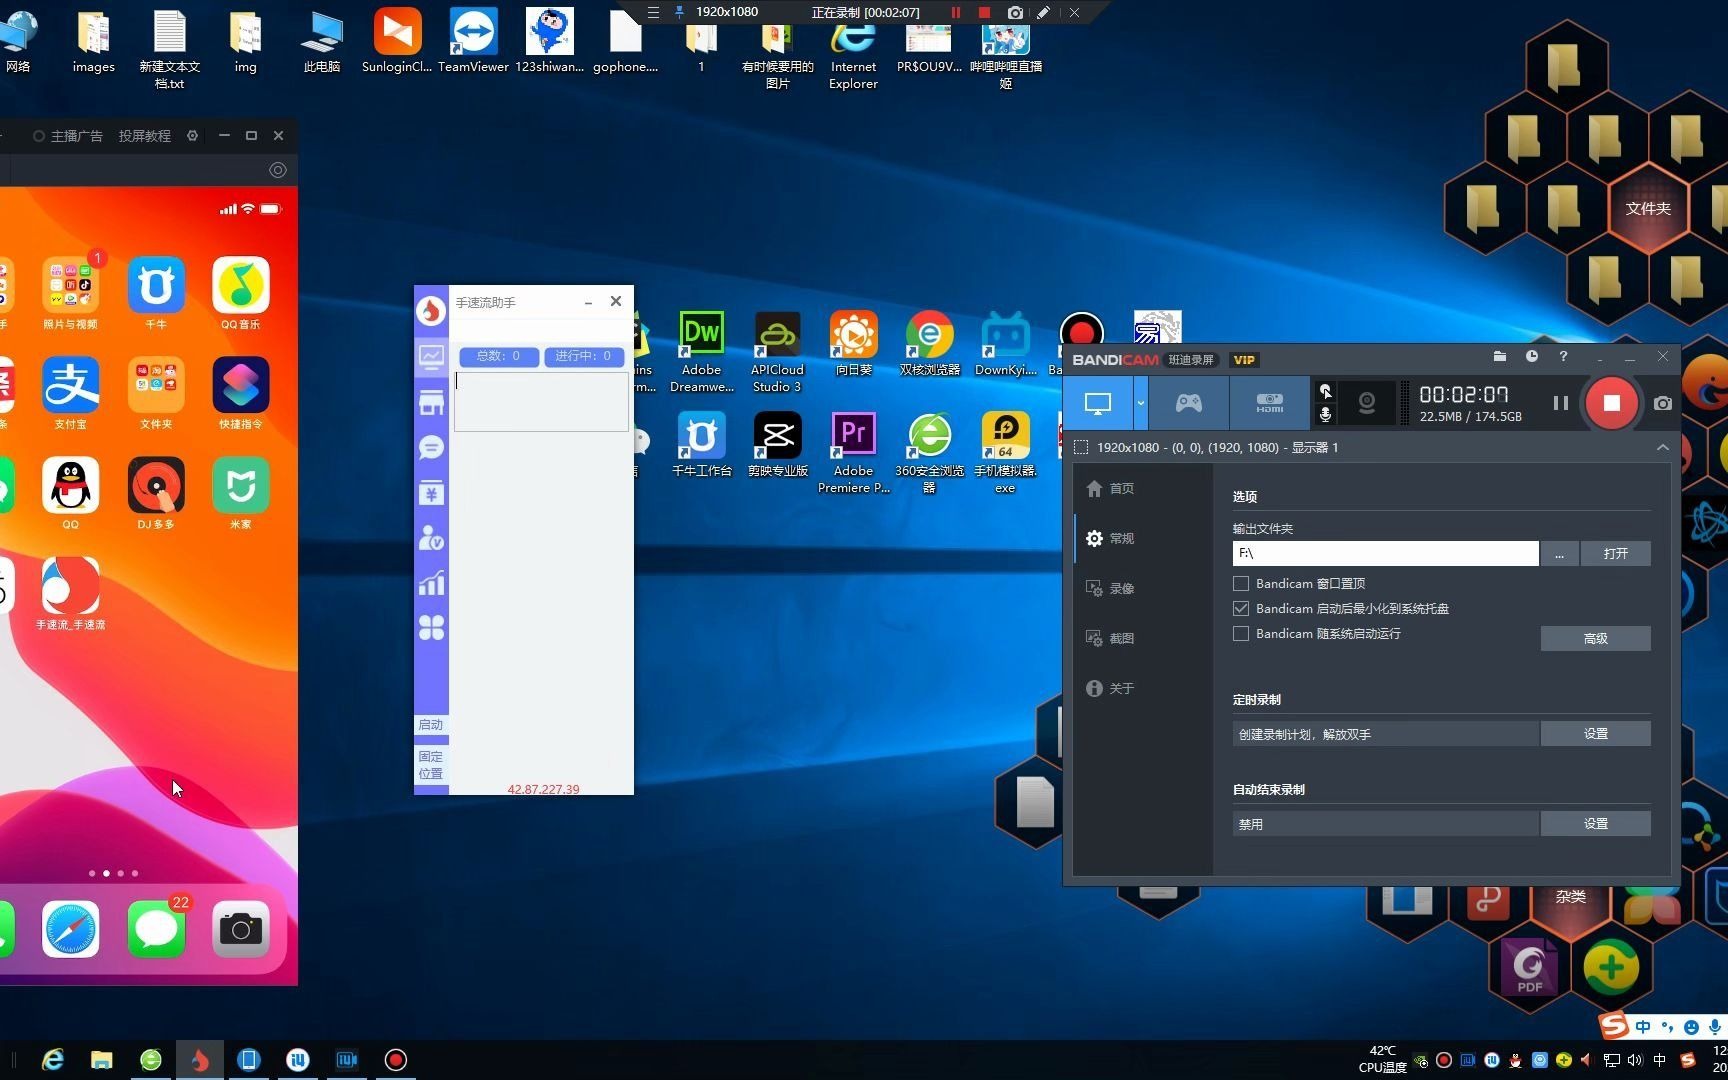Pause recording from top floating toolbar
This screenshot has width=1728, height=1080.
955,12
